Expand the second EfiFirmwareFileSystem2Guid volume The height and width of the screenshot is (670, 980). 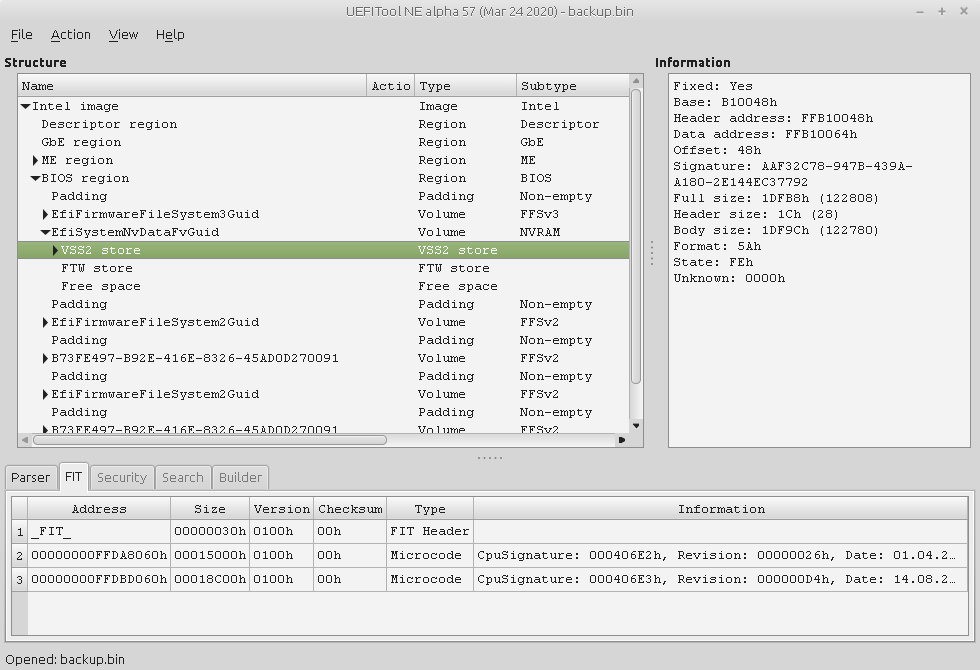coord(45,394)
